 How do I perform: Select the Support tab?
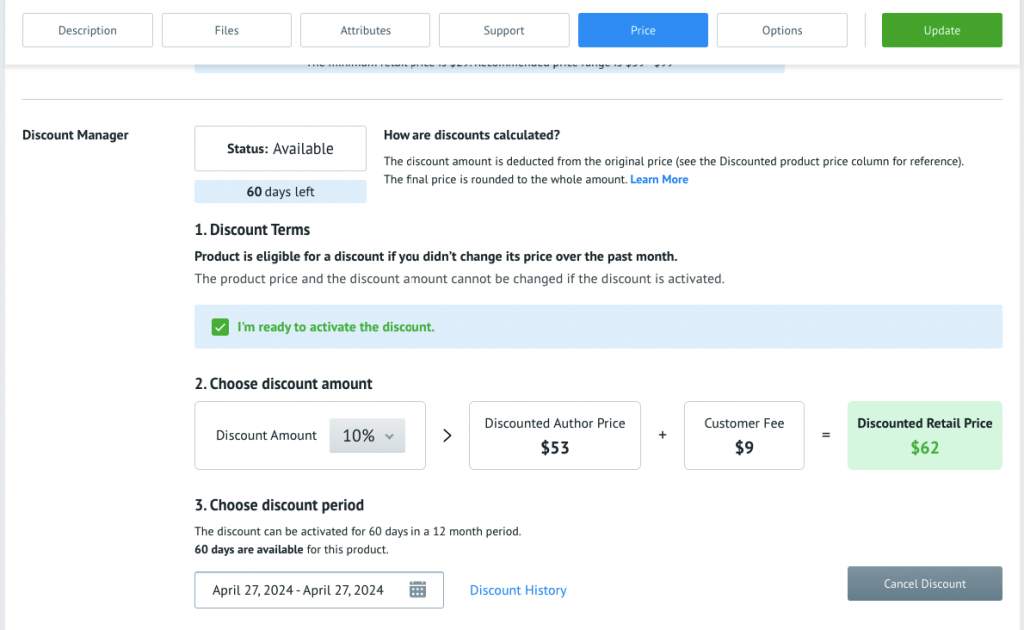[x=504, y=30]
